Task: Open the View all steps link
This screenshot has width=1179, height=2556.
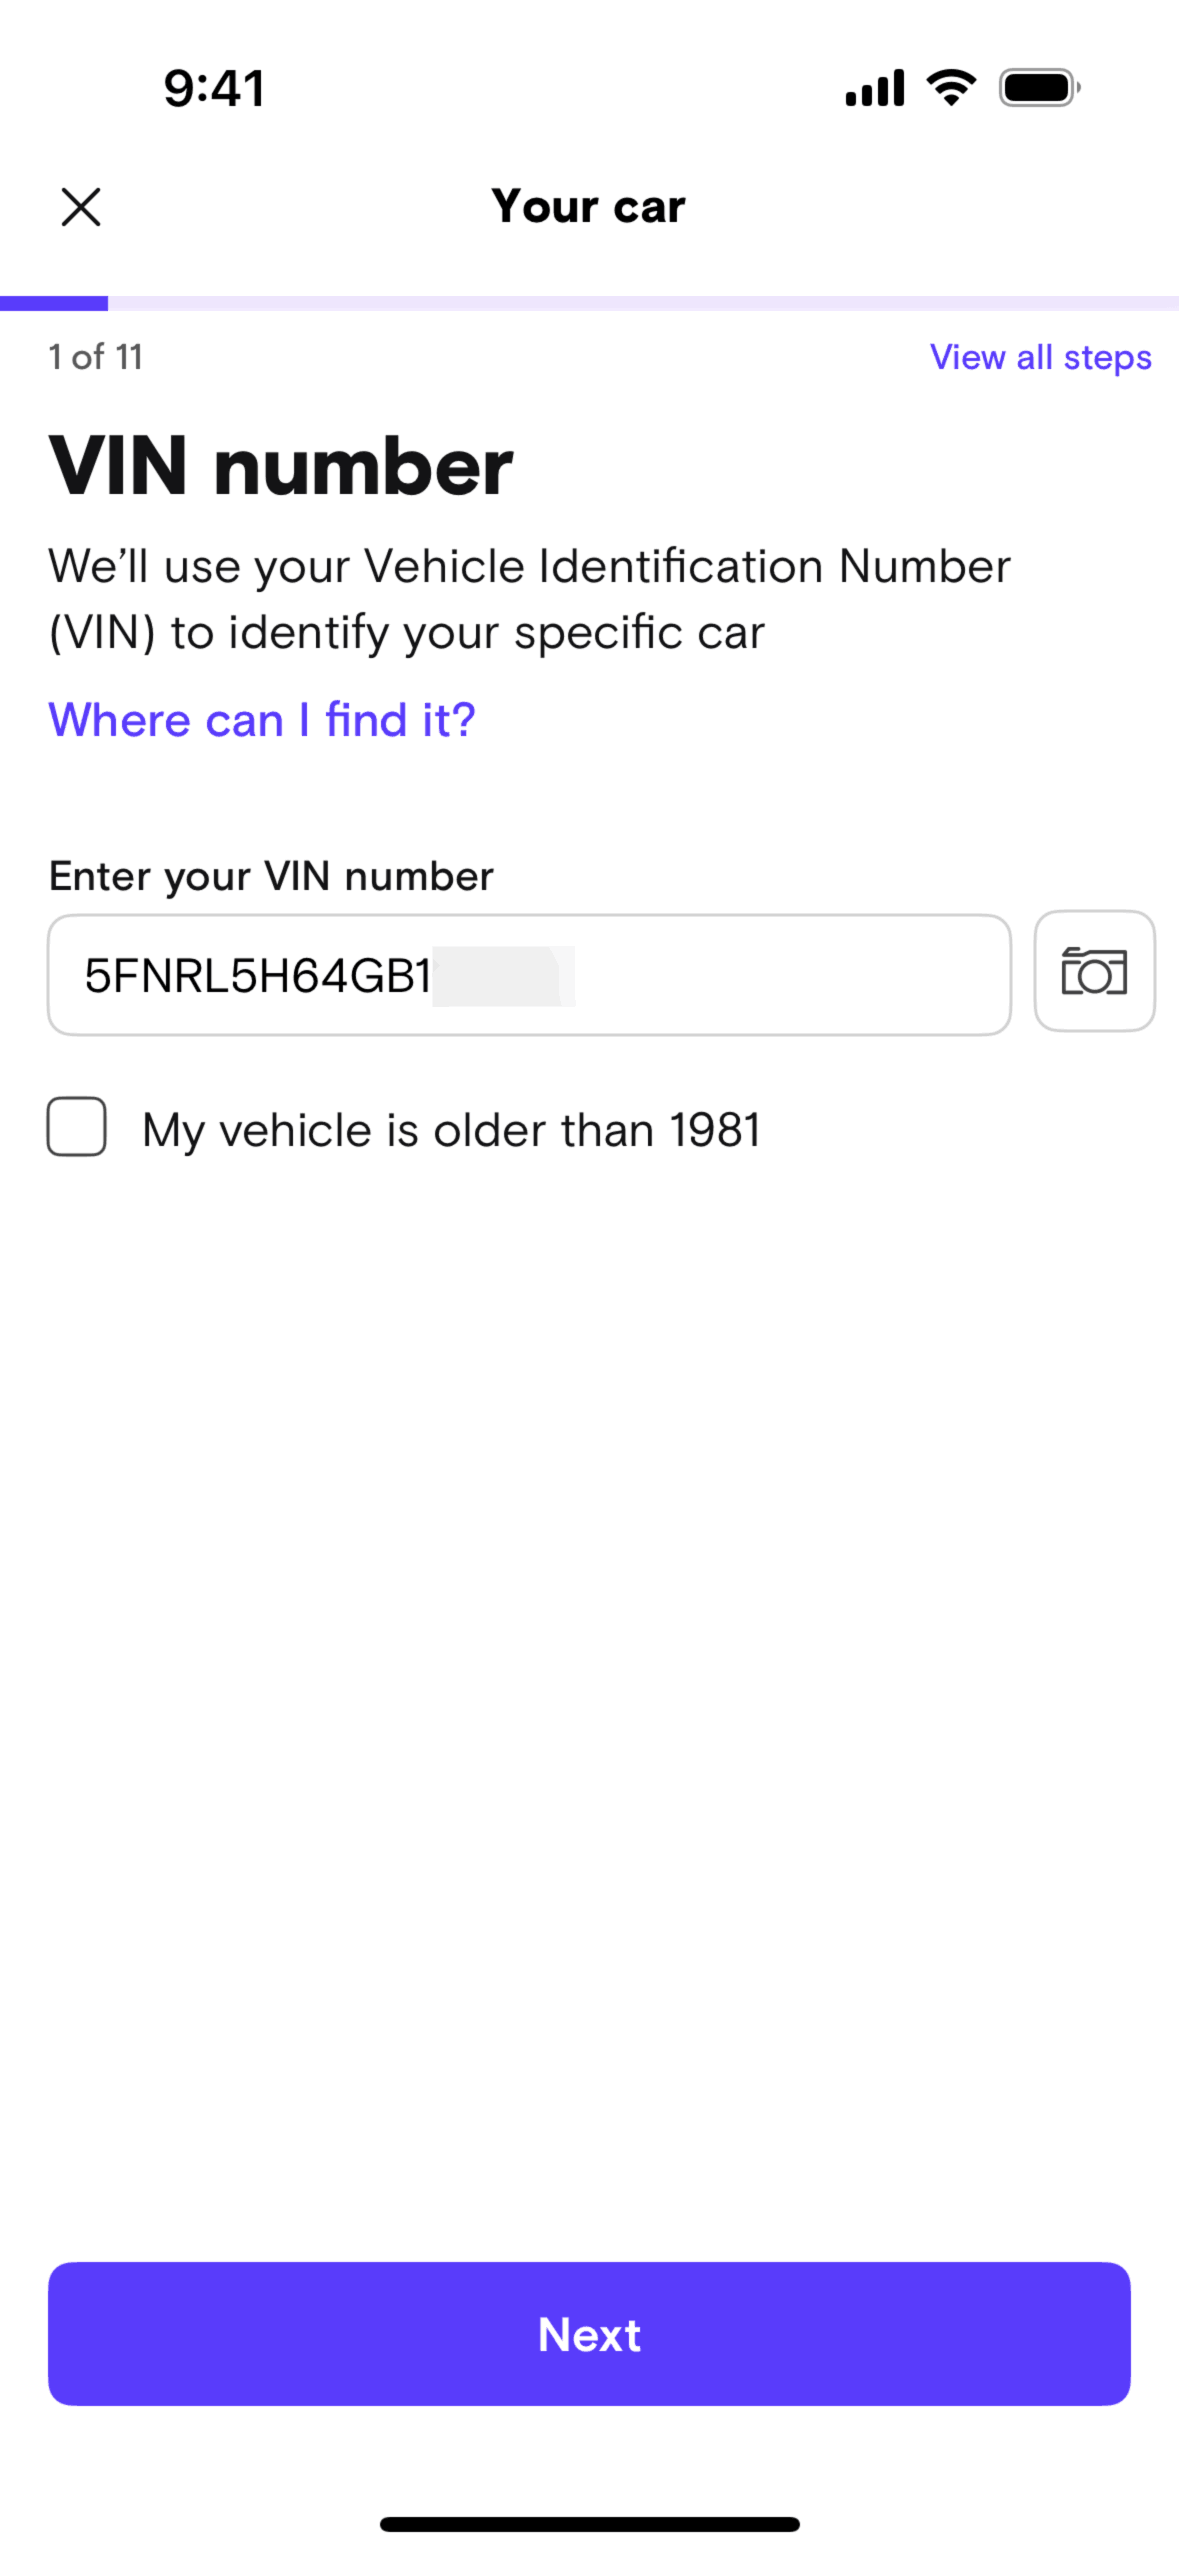Action: click(1040, 357)
